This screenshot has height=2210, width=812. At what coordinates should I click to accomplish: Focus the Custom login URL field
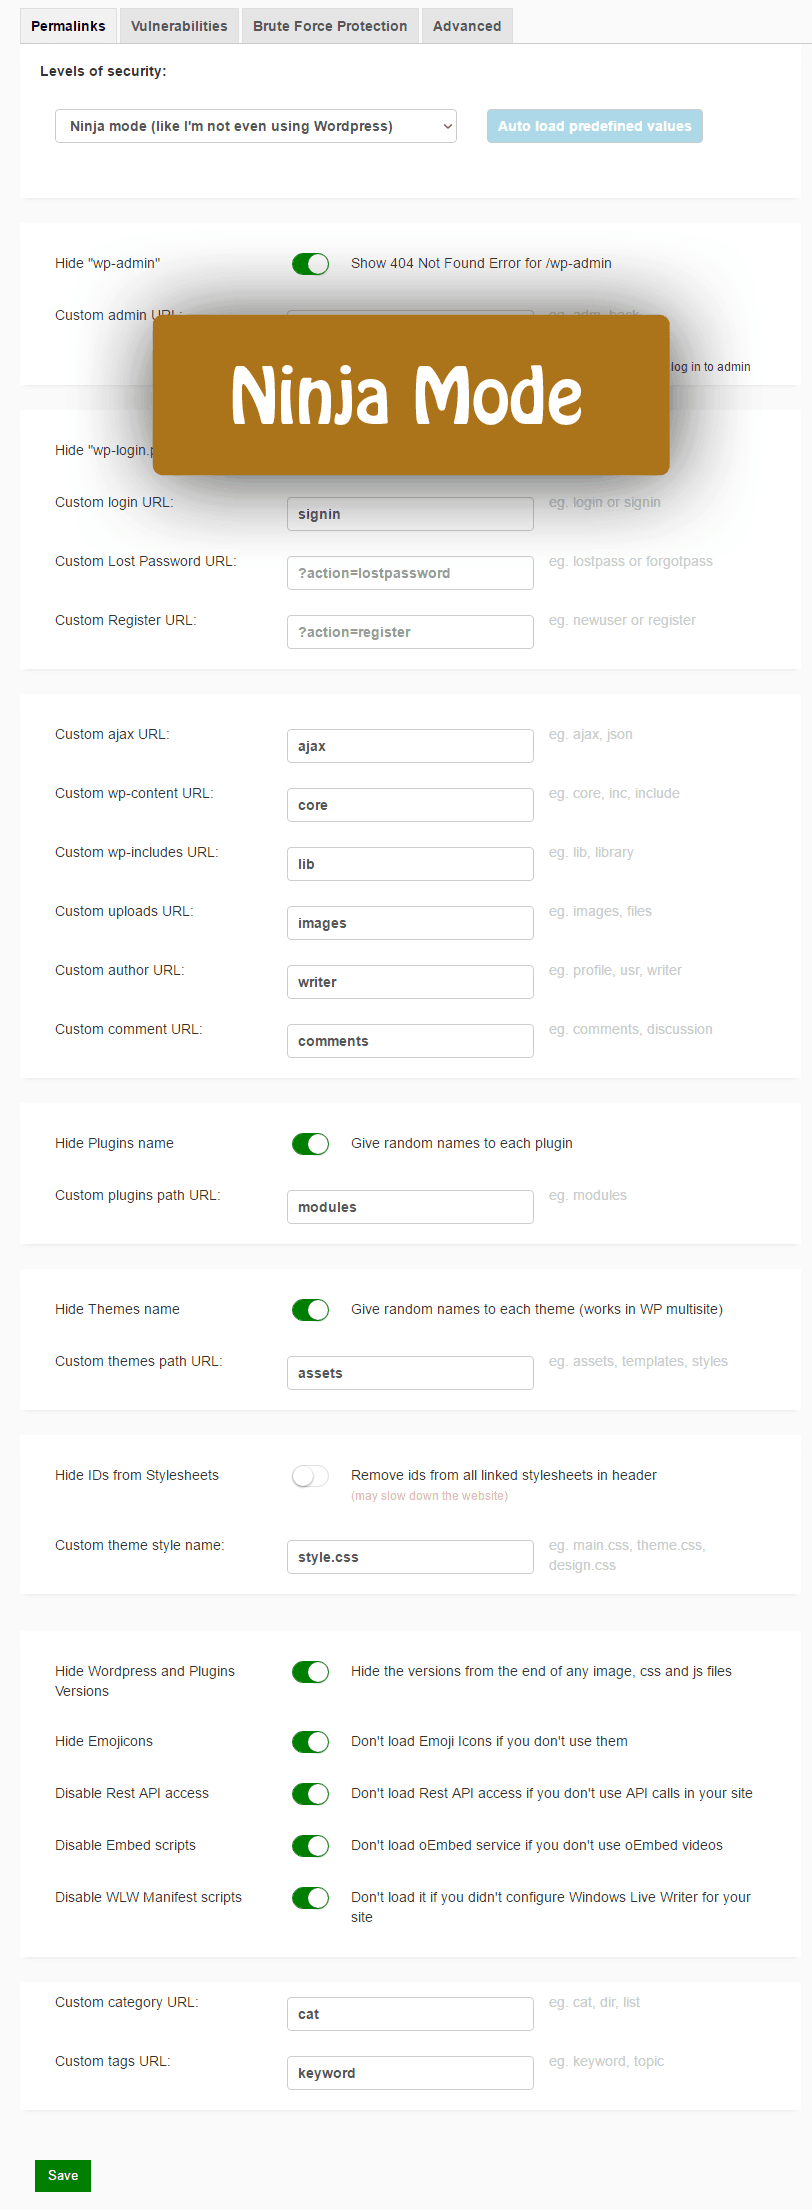[410, 514]
